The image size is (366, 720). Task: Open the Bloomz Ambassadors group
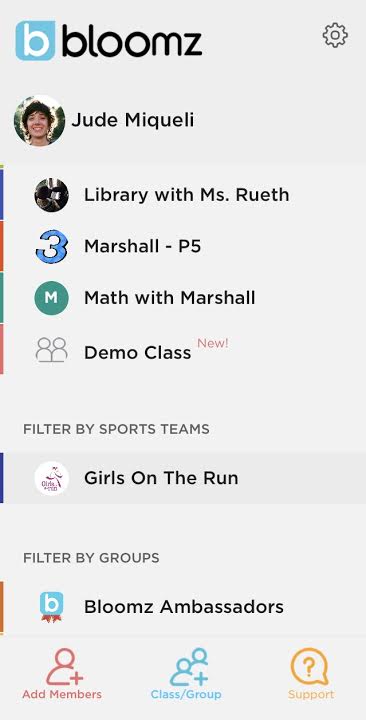(183, 607)
